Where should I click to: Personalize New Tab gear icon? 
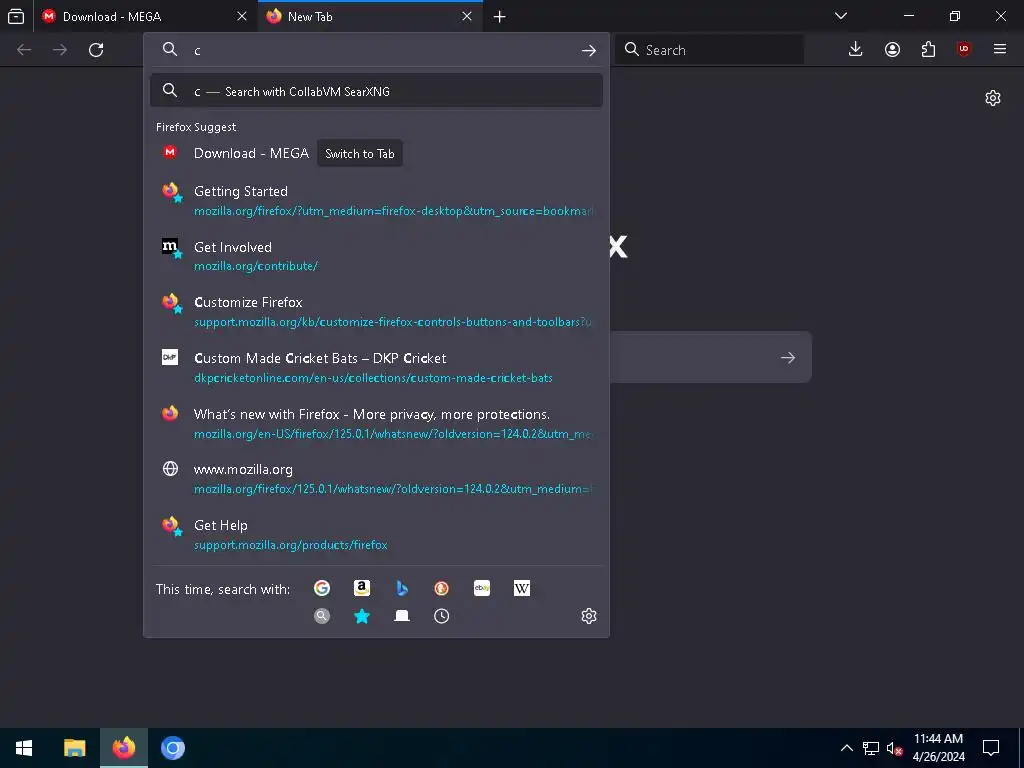point(993,98)
